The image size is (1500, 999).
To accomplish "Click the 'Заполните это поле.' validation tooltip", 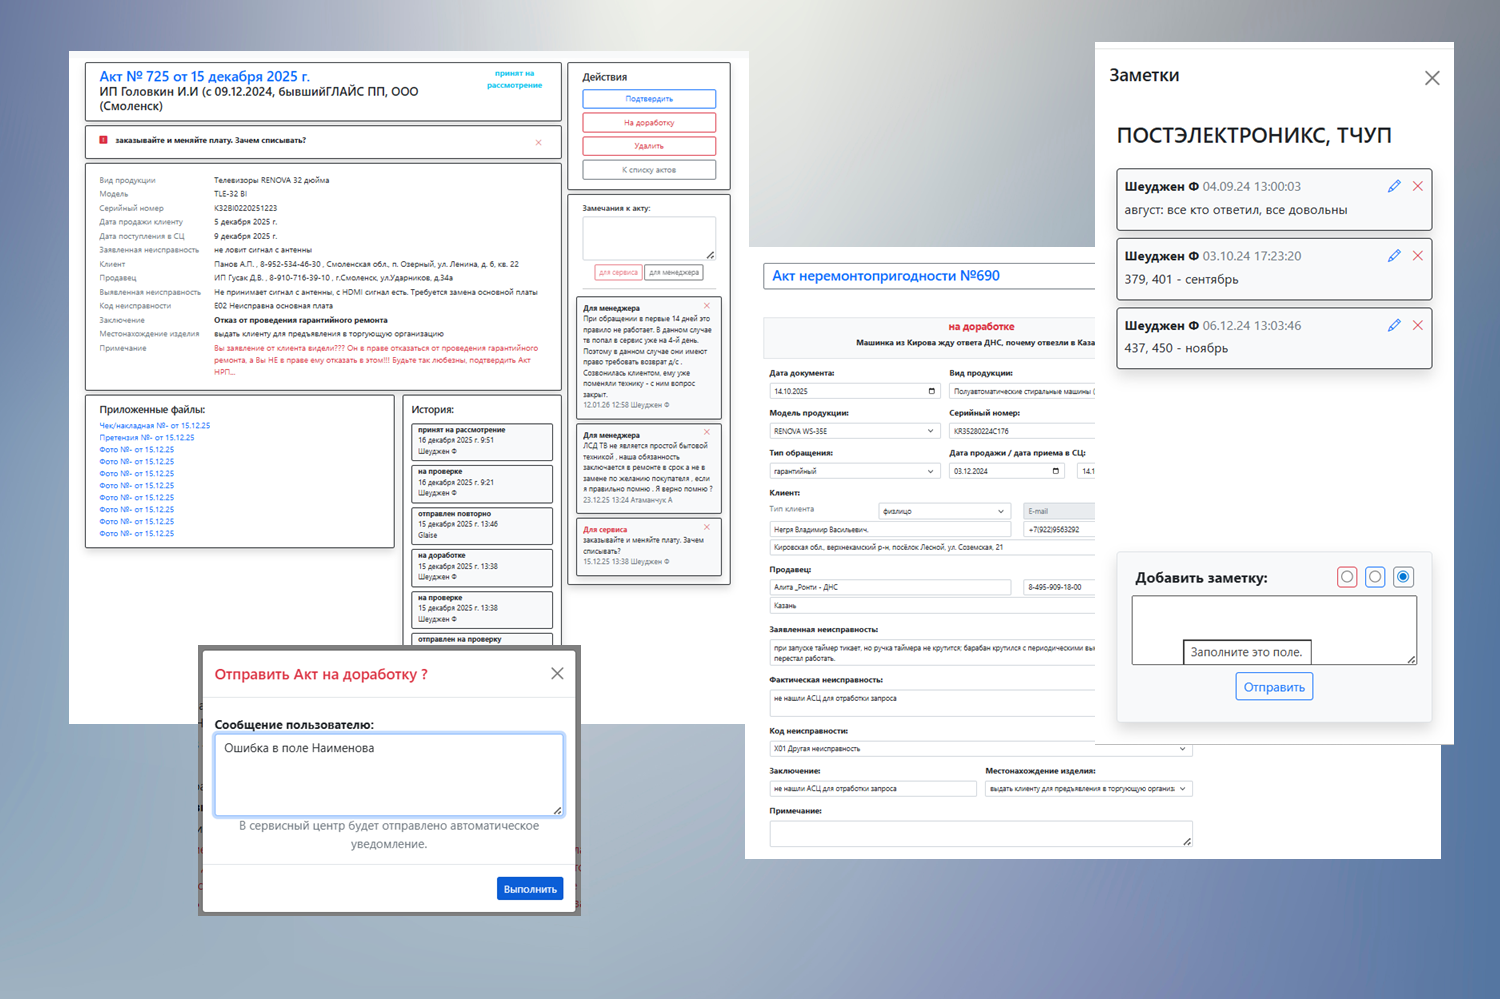I will pos(1247,652).
